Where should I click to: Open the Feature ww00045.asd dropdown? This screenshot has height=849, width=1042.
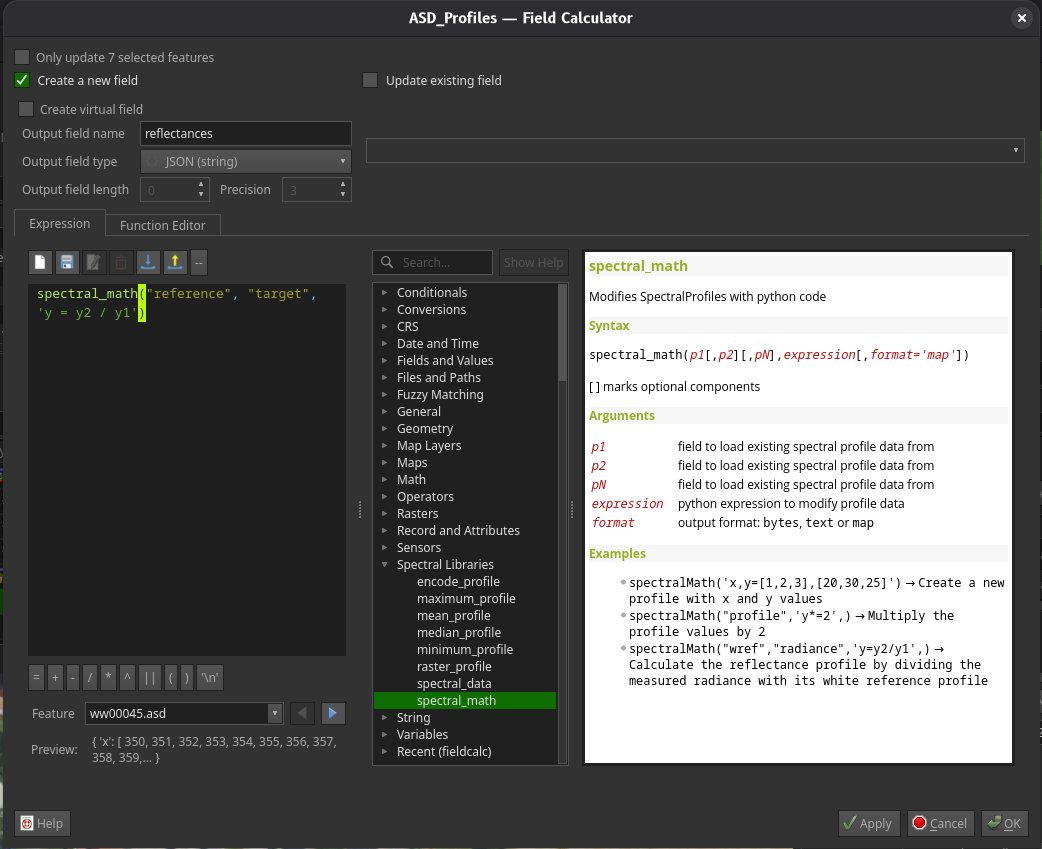coord(184,713)
